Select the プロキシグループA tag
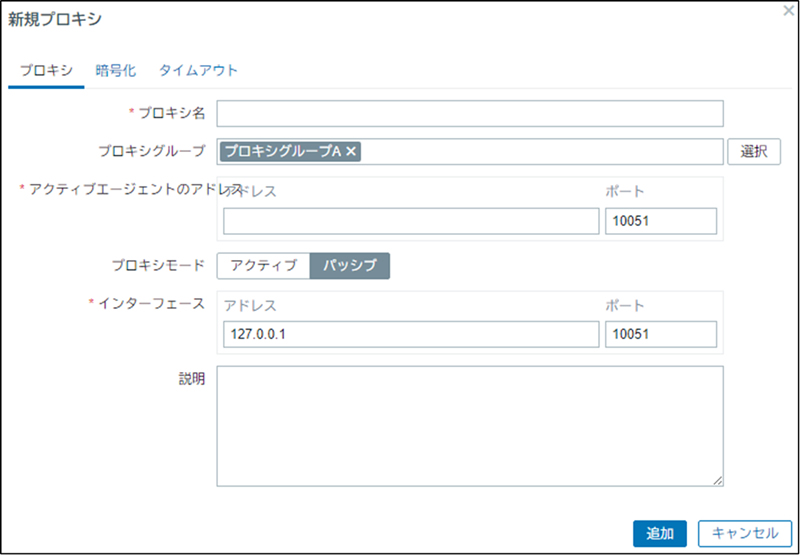This screenshot has width=800, height=555. [282, 151]
